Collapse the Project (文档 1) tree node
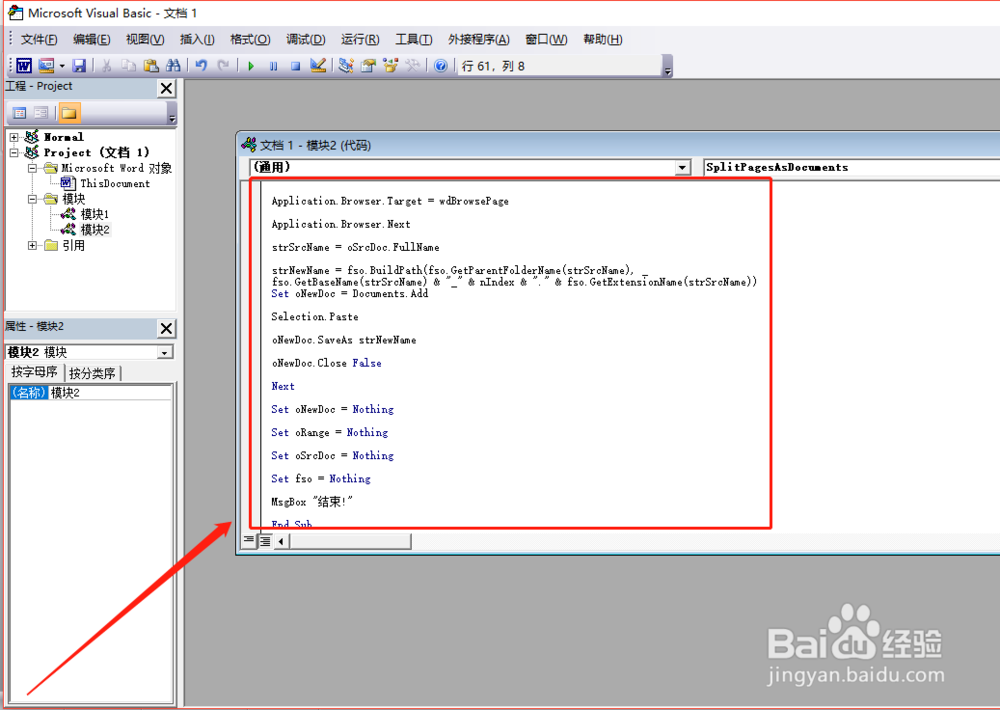The height and width of the screenshot is (710, 1000). pos(14,152)
